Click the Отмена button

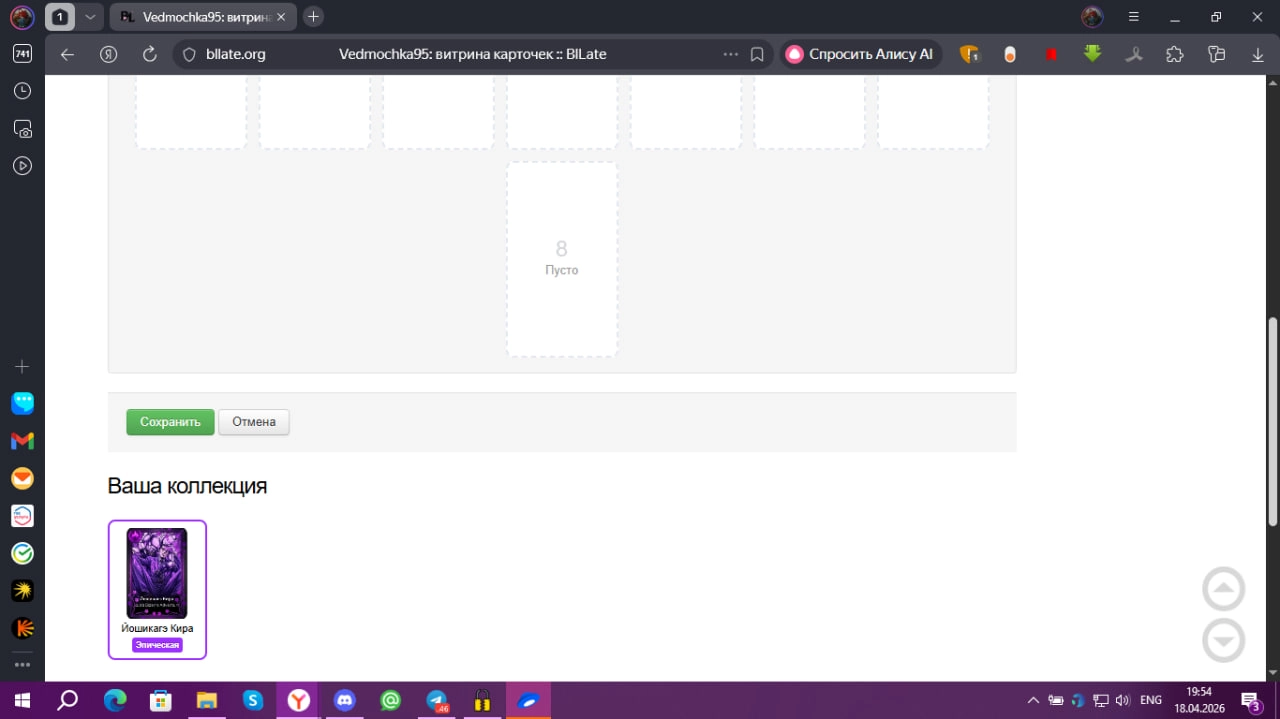coord(254,422)
